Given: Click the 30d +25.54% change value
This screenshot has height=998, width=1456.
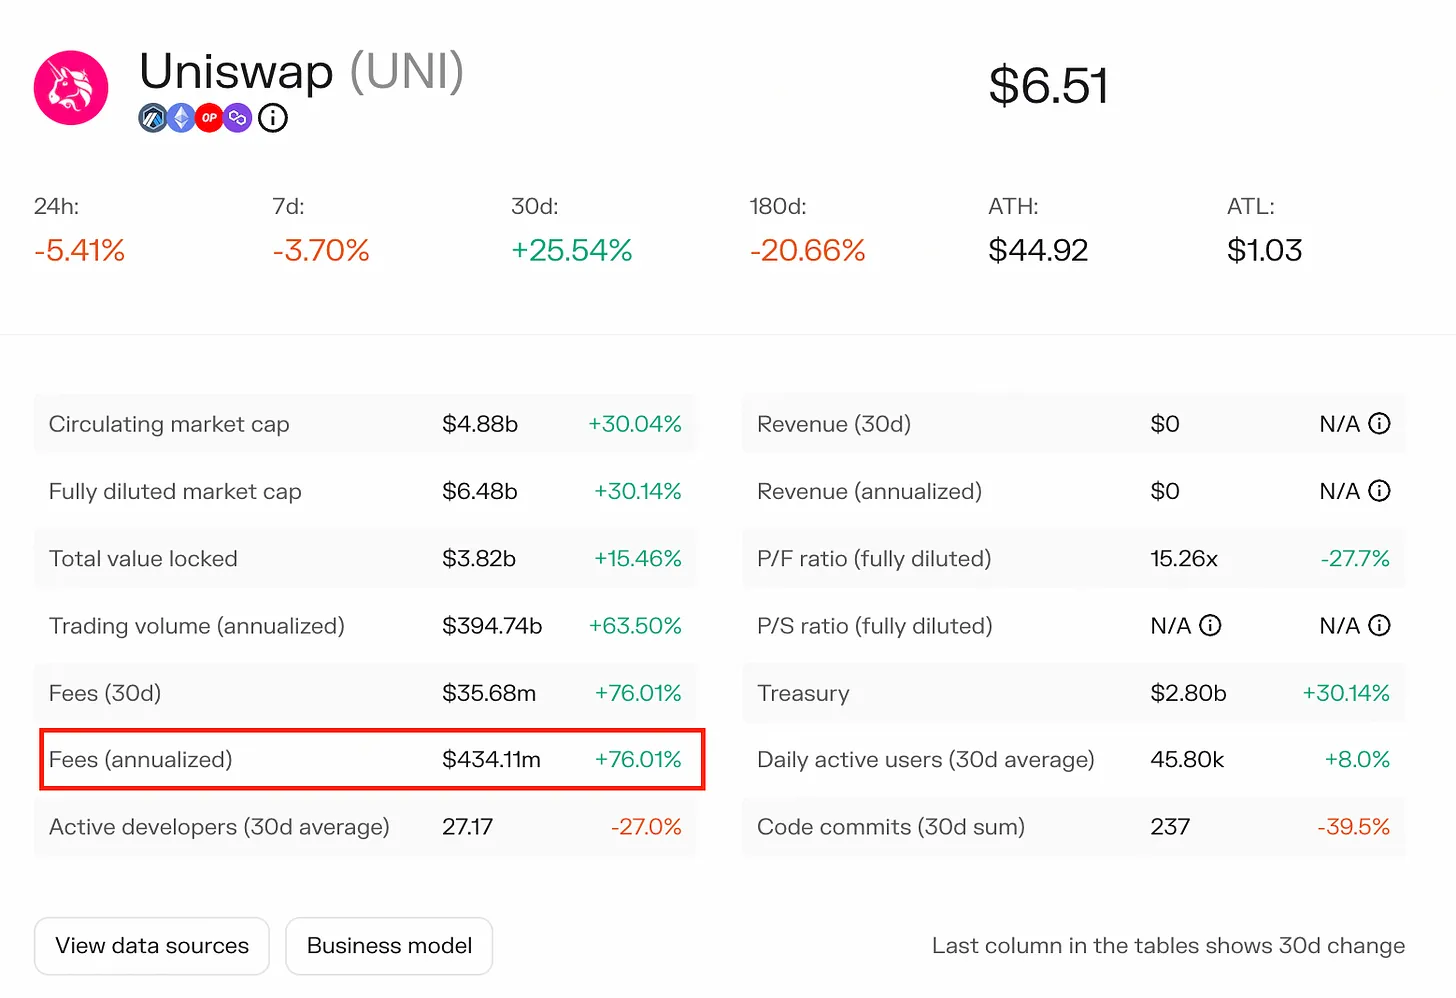Looking at the screenshot, I should tap(571, 250).
